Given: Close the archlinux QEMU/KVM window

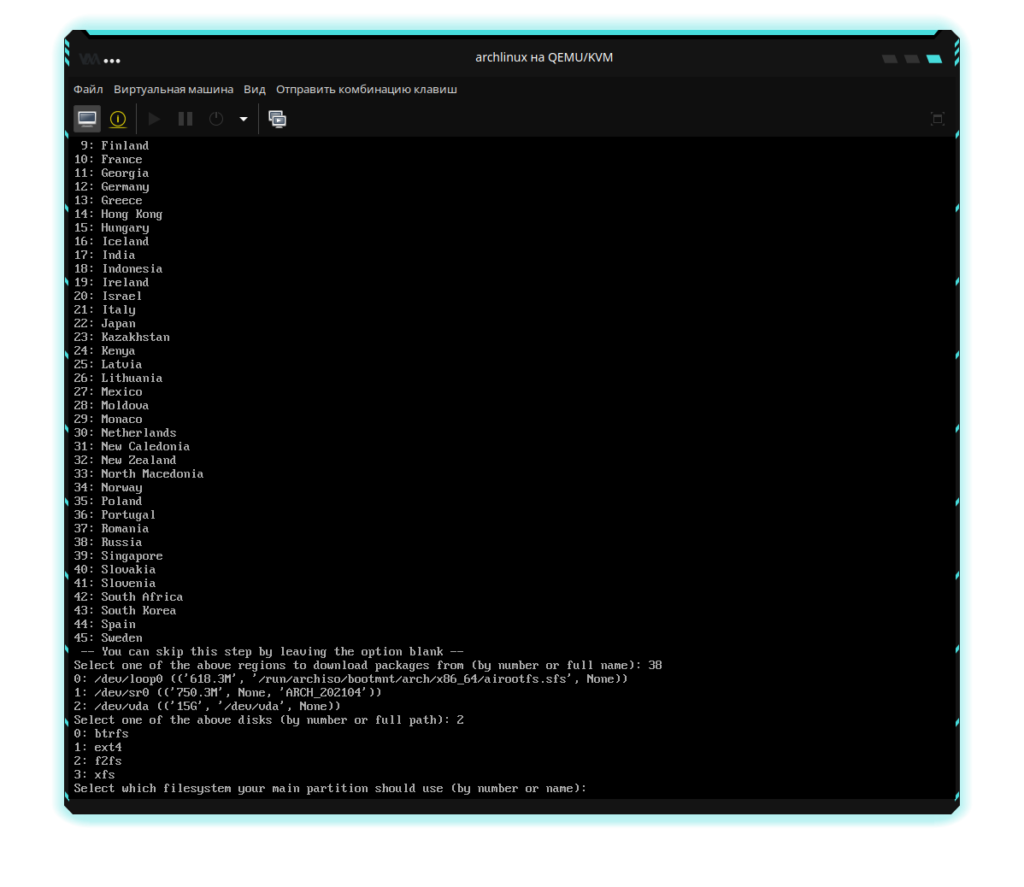Looking at the screenshot, I should (934, 59).
